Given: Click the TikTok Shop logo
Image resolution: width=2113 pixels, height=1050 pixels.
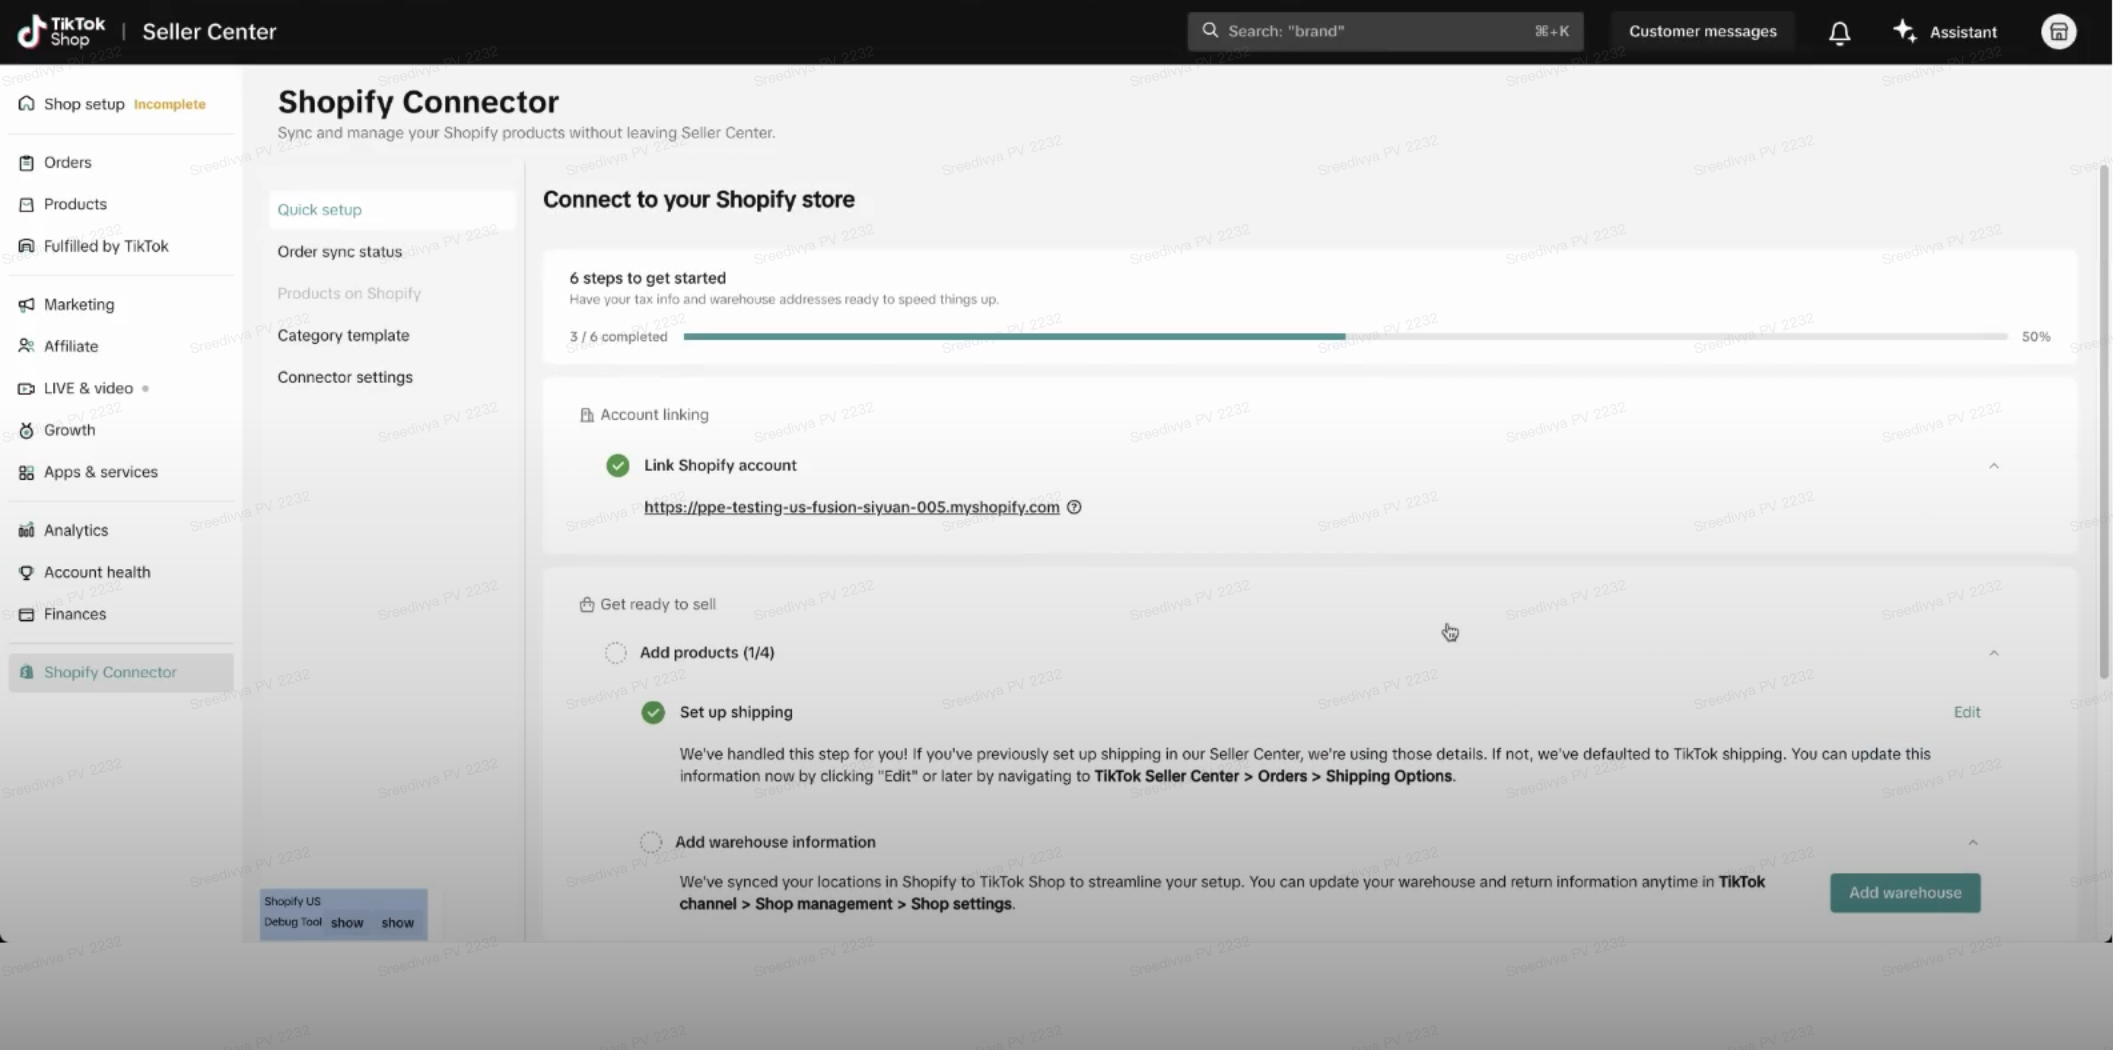Looking at the screenshot, I should [x=62, y=31].
